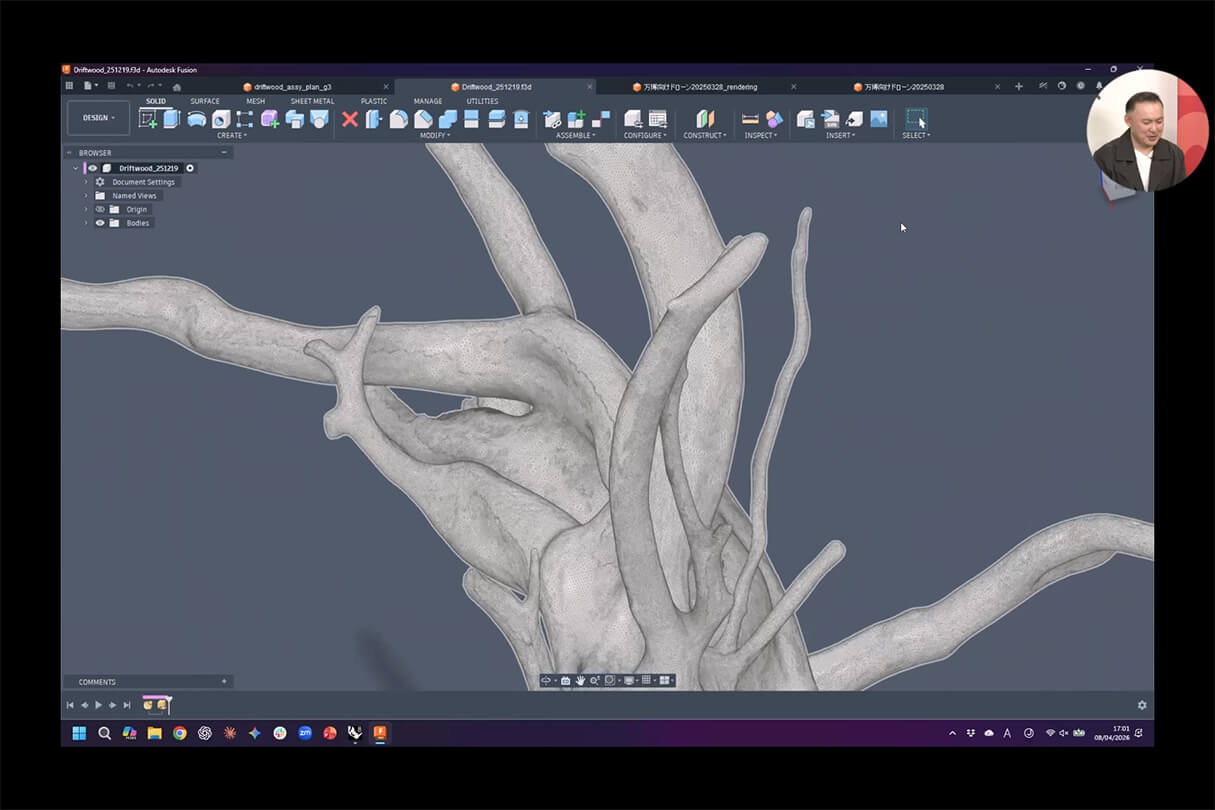Toggle visibility of Origin folder
The image size is (1215, 810).
[100, 209]
